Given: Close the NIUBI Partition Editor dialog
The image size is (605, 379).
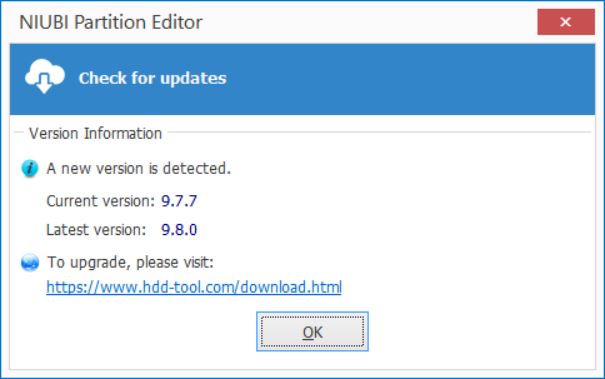Looking at the screenshot, I should point(566,22).
